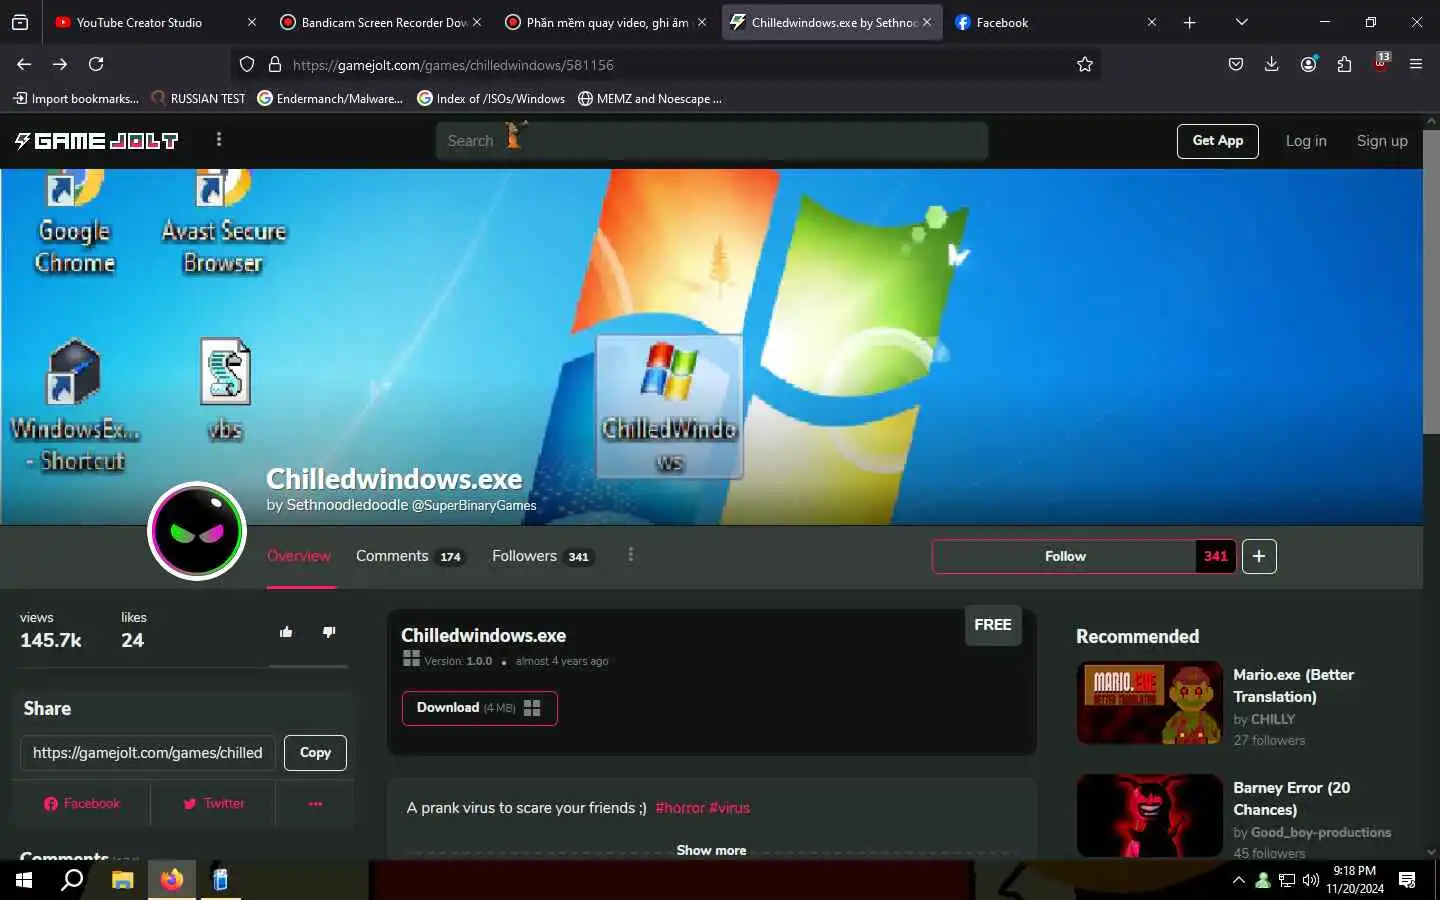Open the Comments 174 tab
Viewport: 1440px width, 900px height.
point(410,556)
